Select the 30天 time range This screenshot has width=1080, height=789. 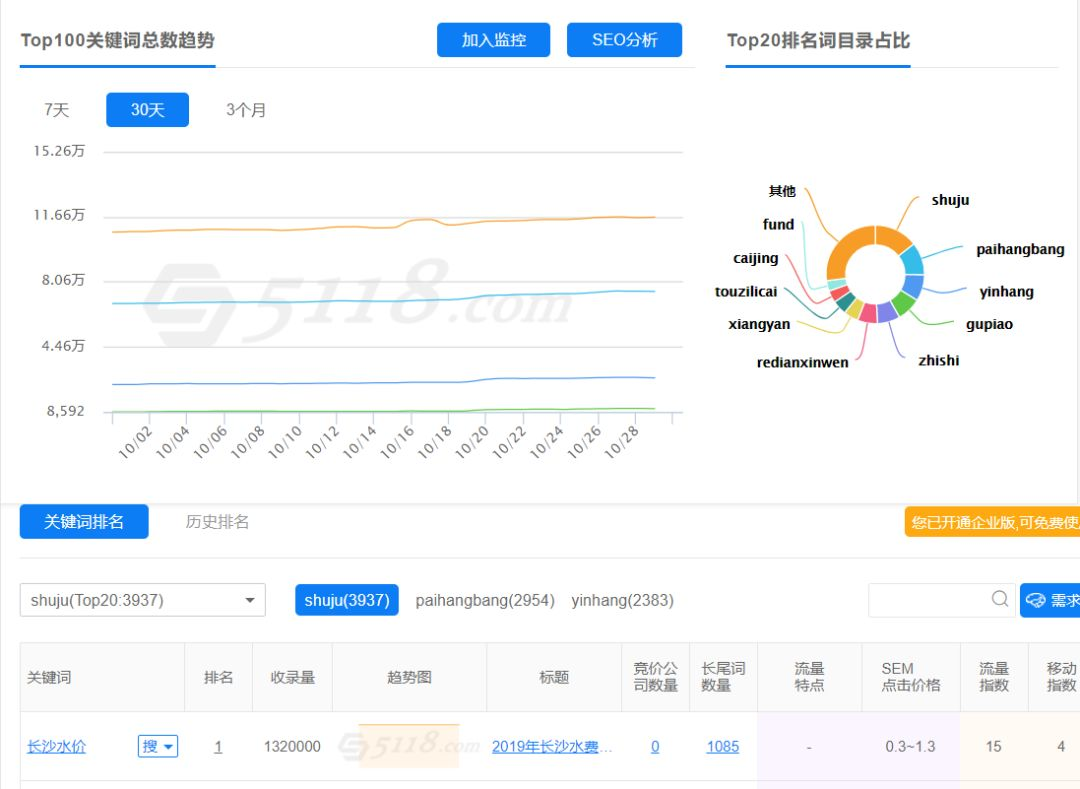click(x=147, y=110)
